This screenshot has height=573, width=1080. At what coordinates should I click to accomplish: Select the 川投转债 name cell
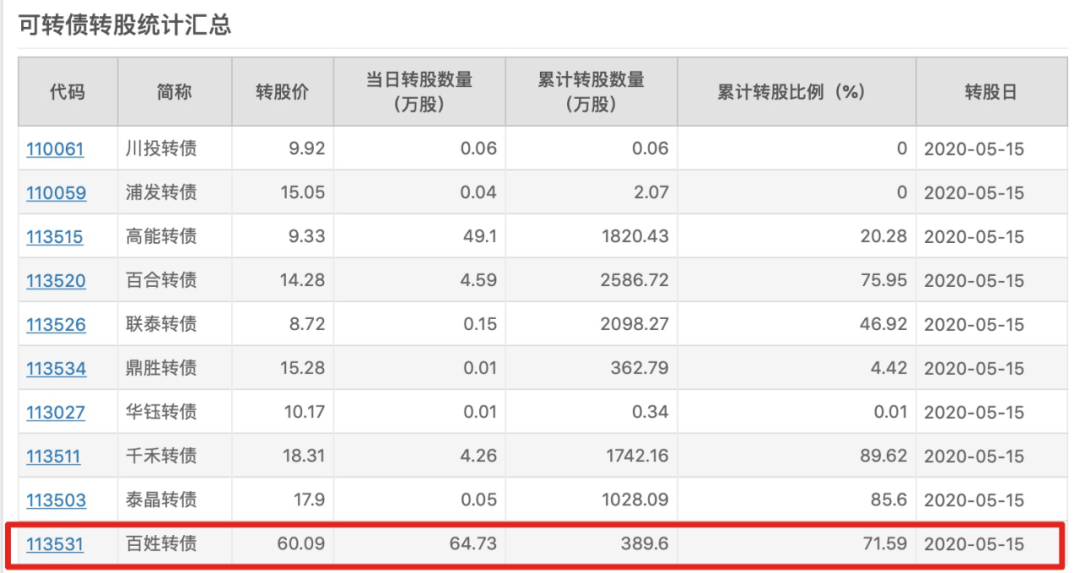161,148
